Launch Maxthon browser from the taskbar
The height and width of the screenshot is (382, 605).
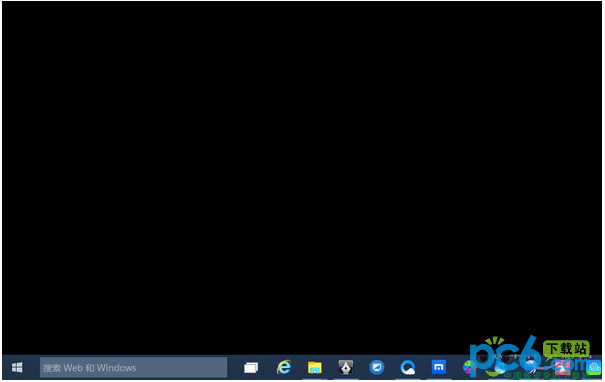click(x=439, y=367)
